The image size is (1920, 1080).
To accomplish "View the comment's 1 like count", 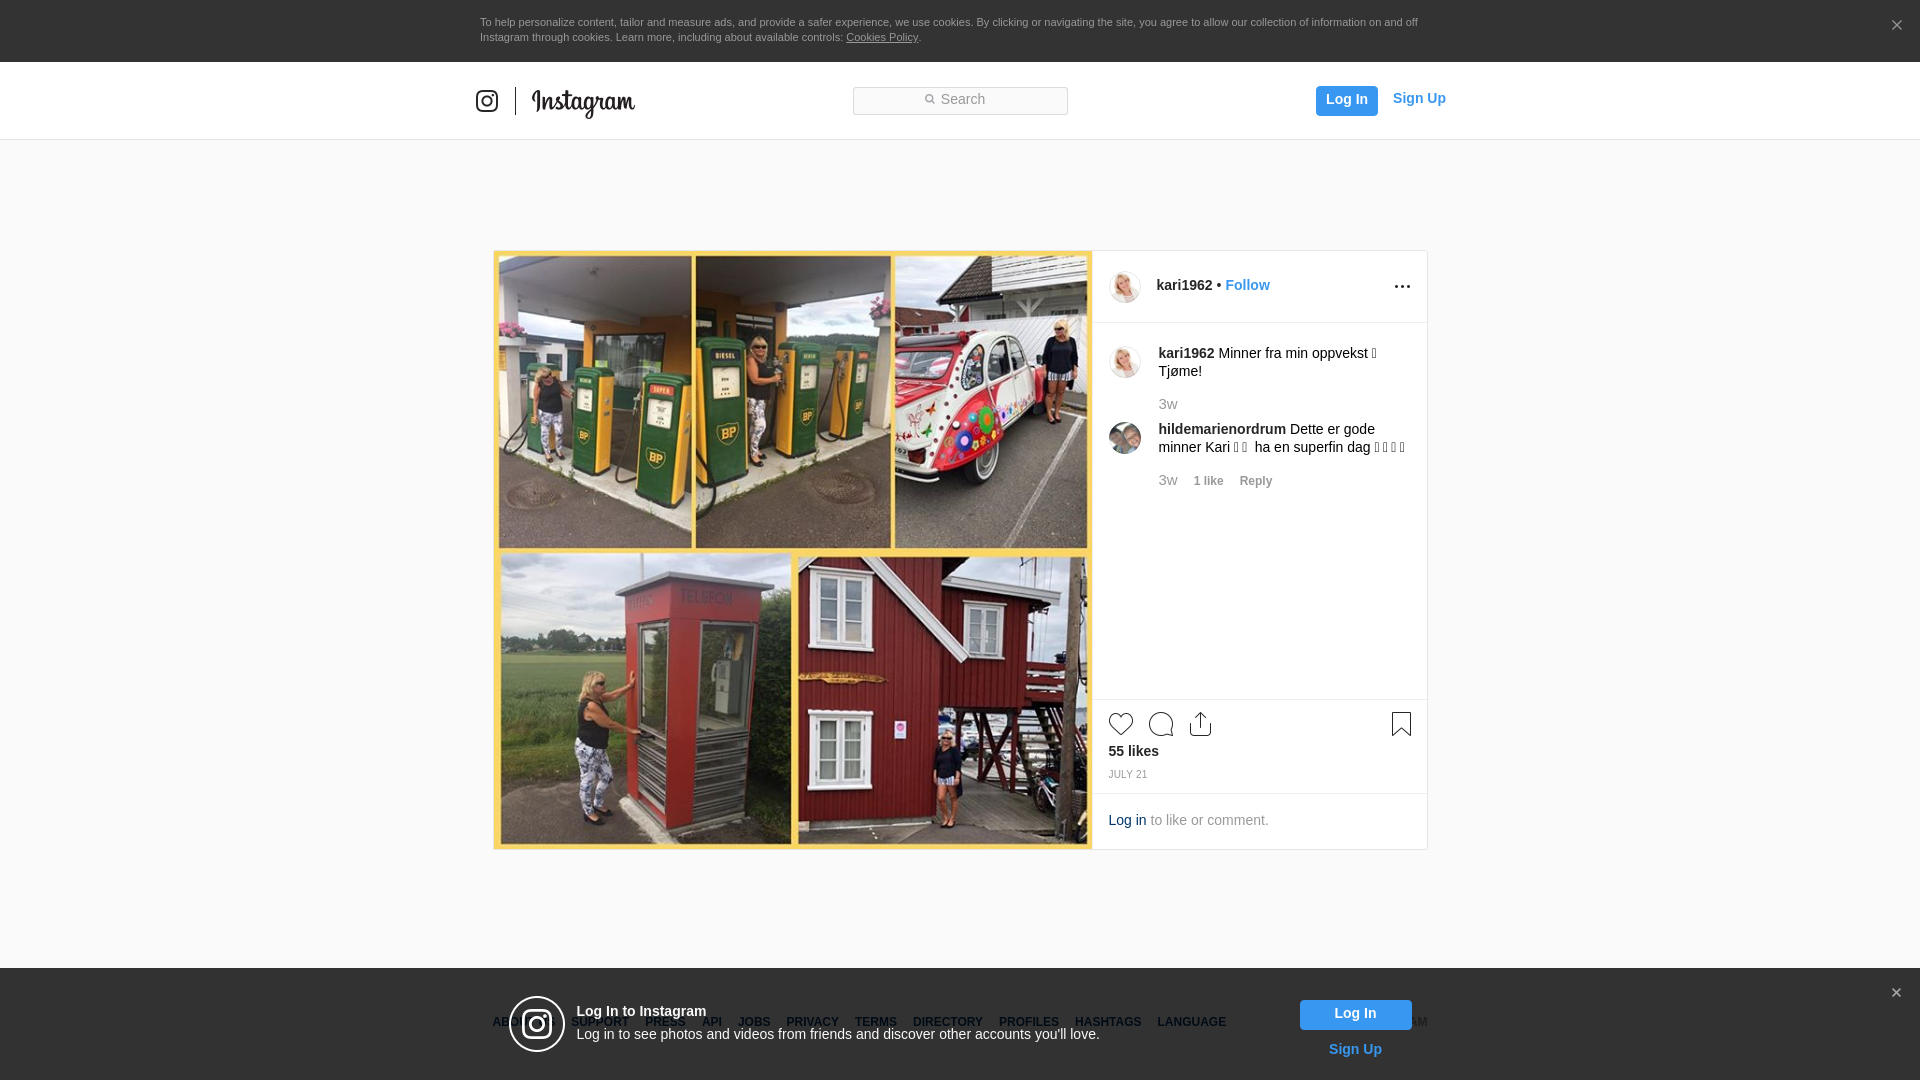I will tap(1208, 481).
